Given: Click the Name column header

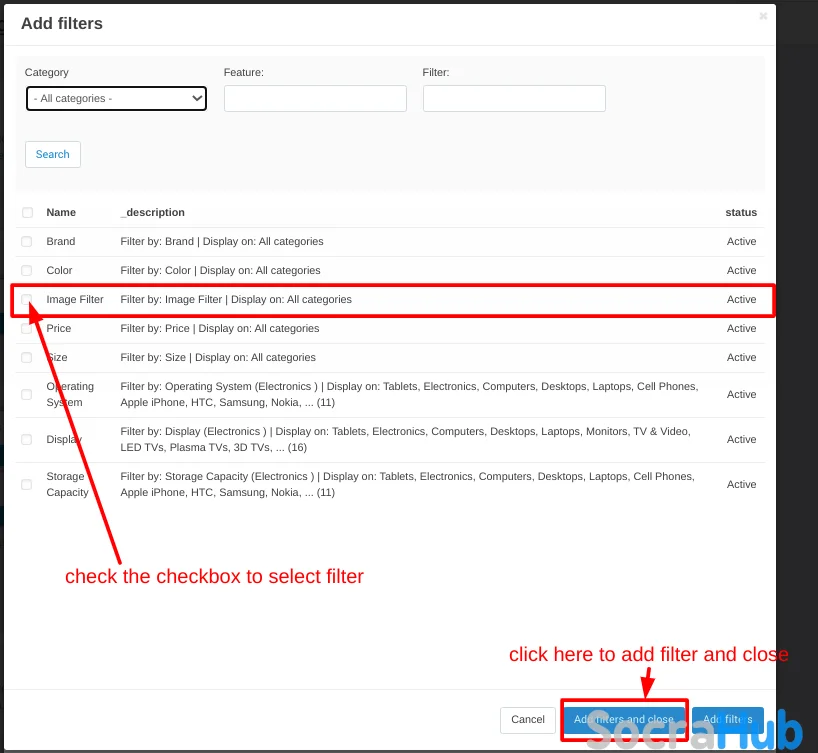Looking at the screenshot, I should [61, 213].
